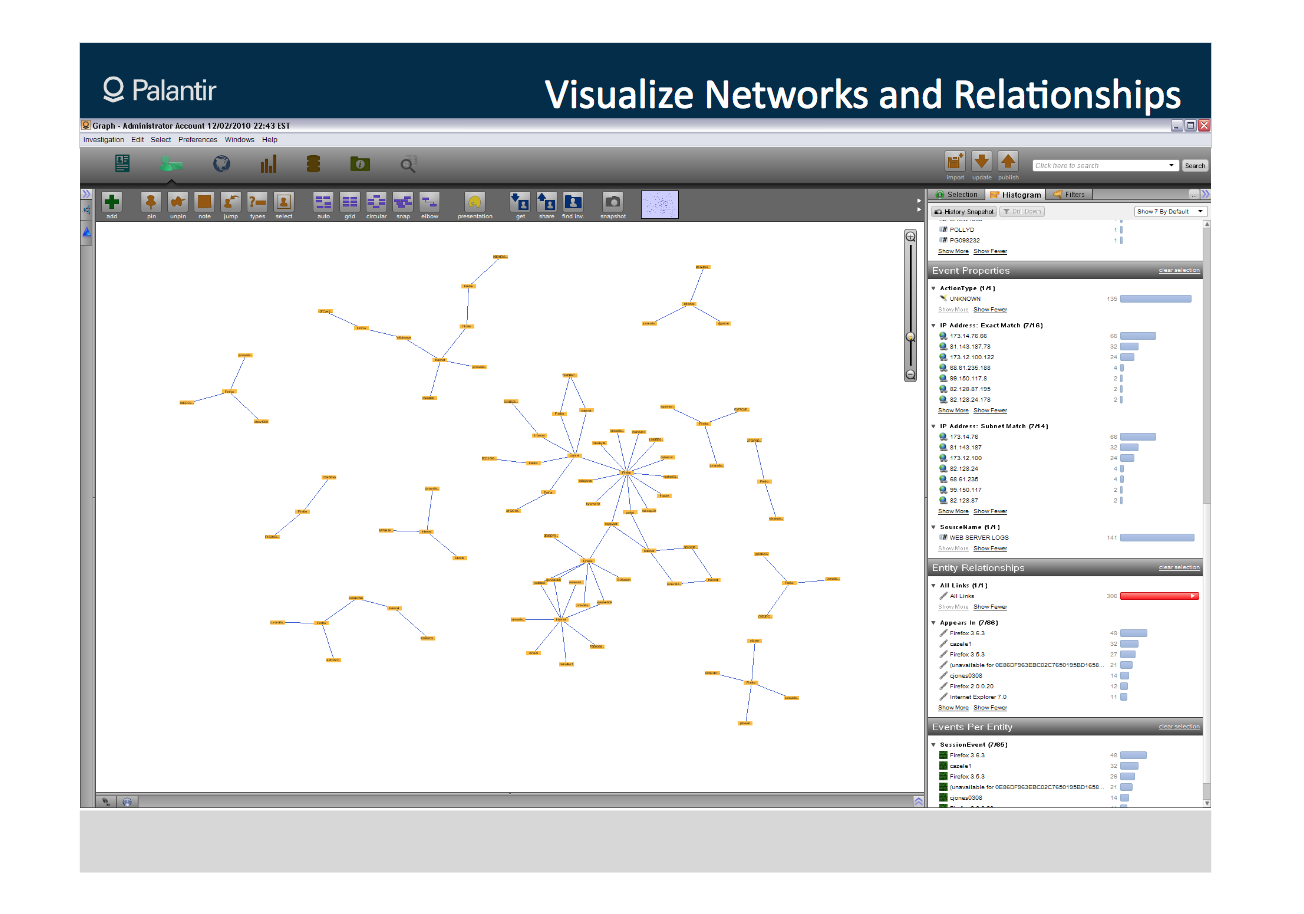Open the Edit menu

[138, 140]
